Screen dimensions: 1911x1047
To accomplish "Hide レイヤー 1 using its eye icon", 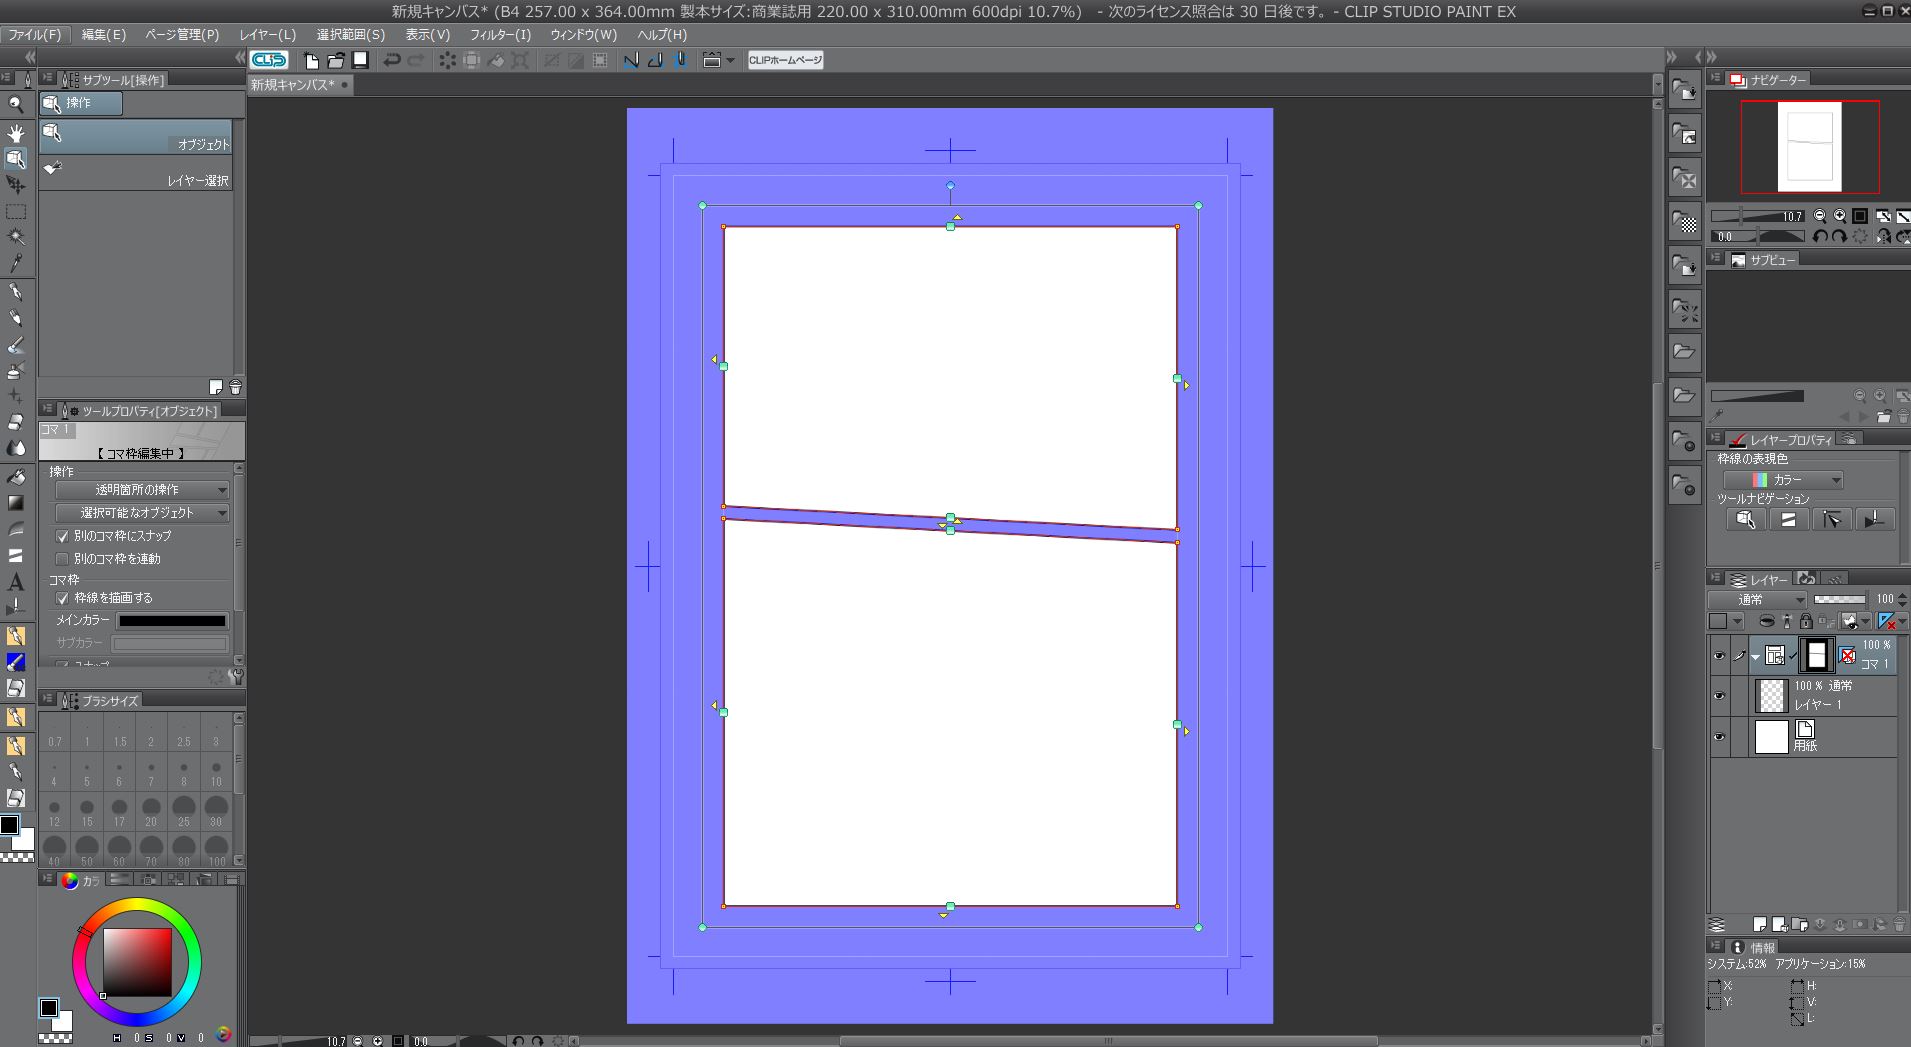I will click(1719, 696).
